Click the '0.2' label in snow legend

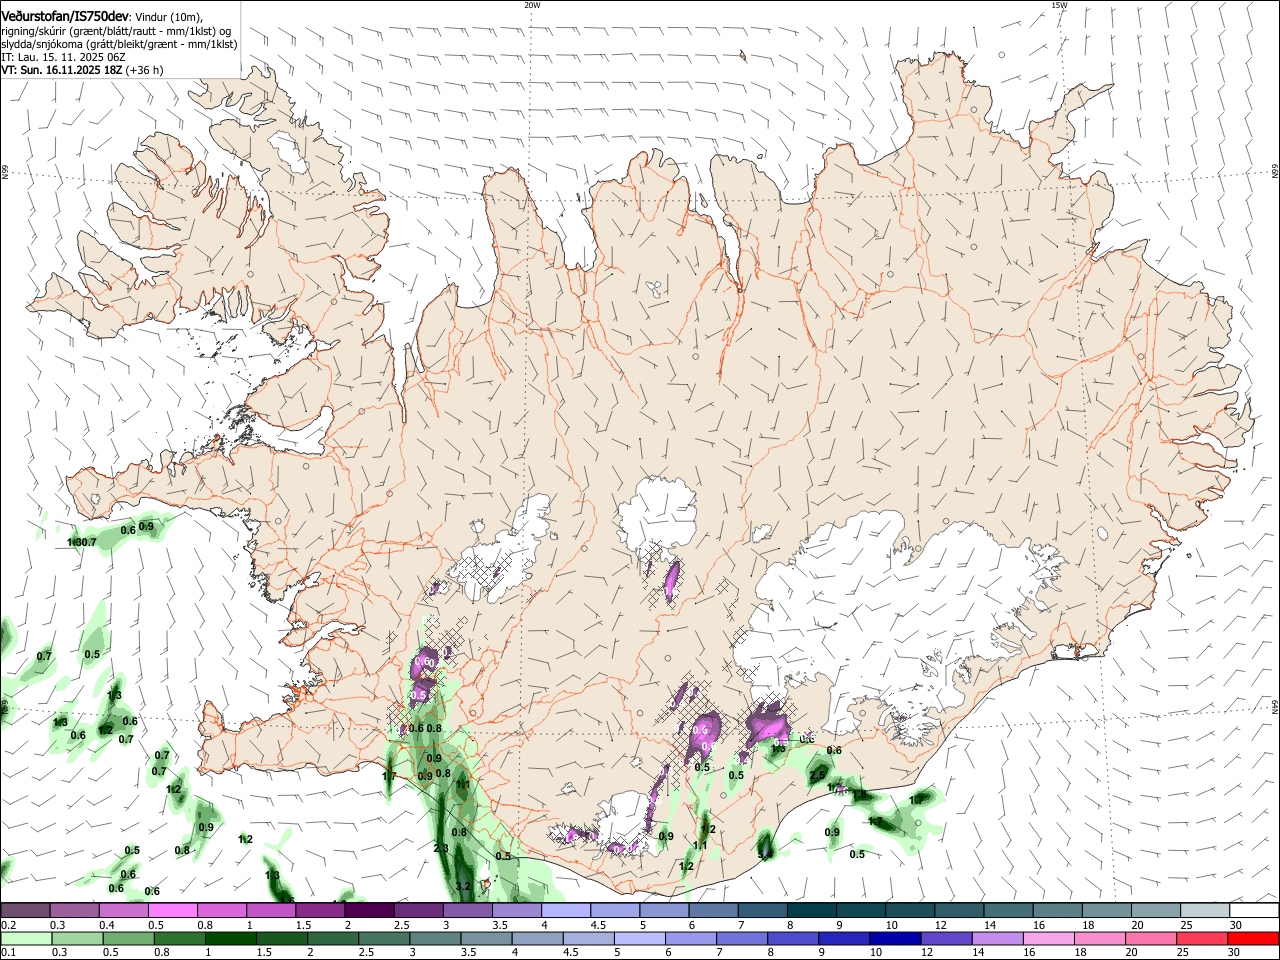tap(8, 925)
